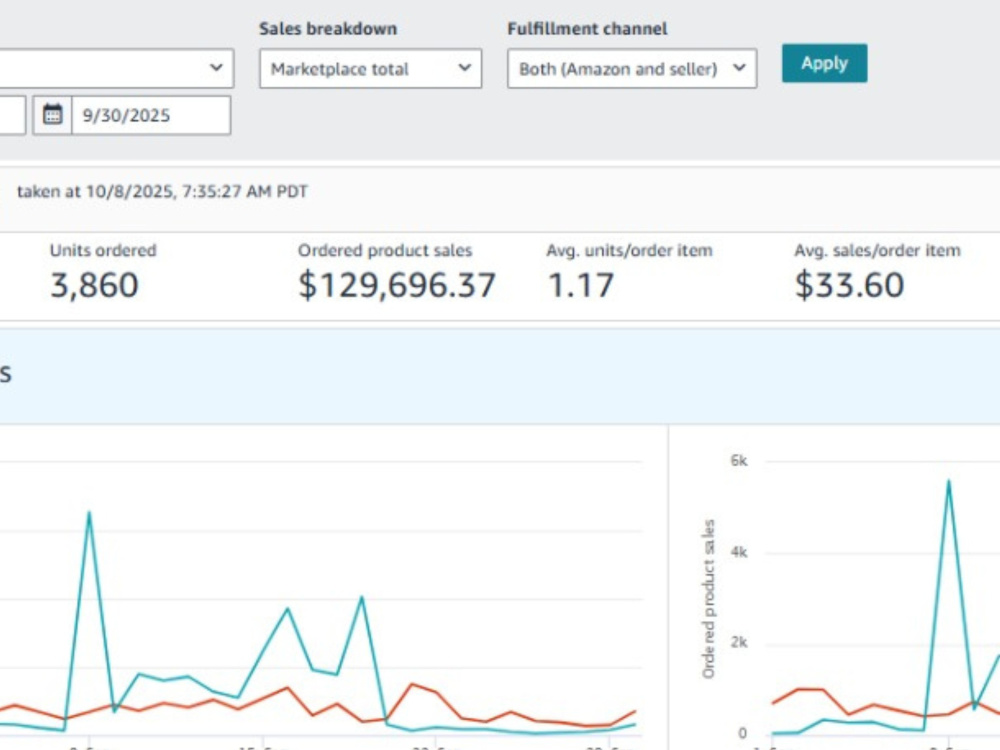Viewport: 1000px width, 750px height.
Task: Click the snapshot taken timestamp text
Action: coord(162,191)
